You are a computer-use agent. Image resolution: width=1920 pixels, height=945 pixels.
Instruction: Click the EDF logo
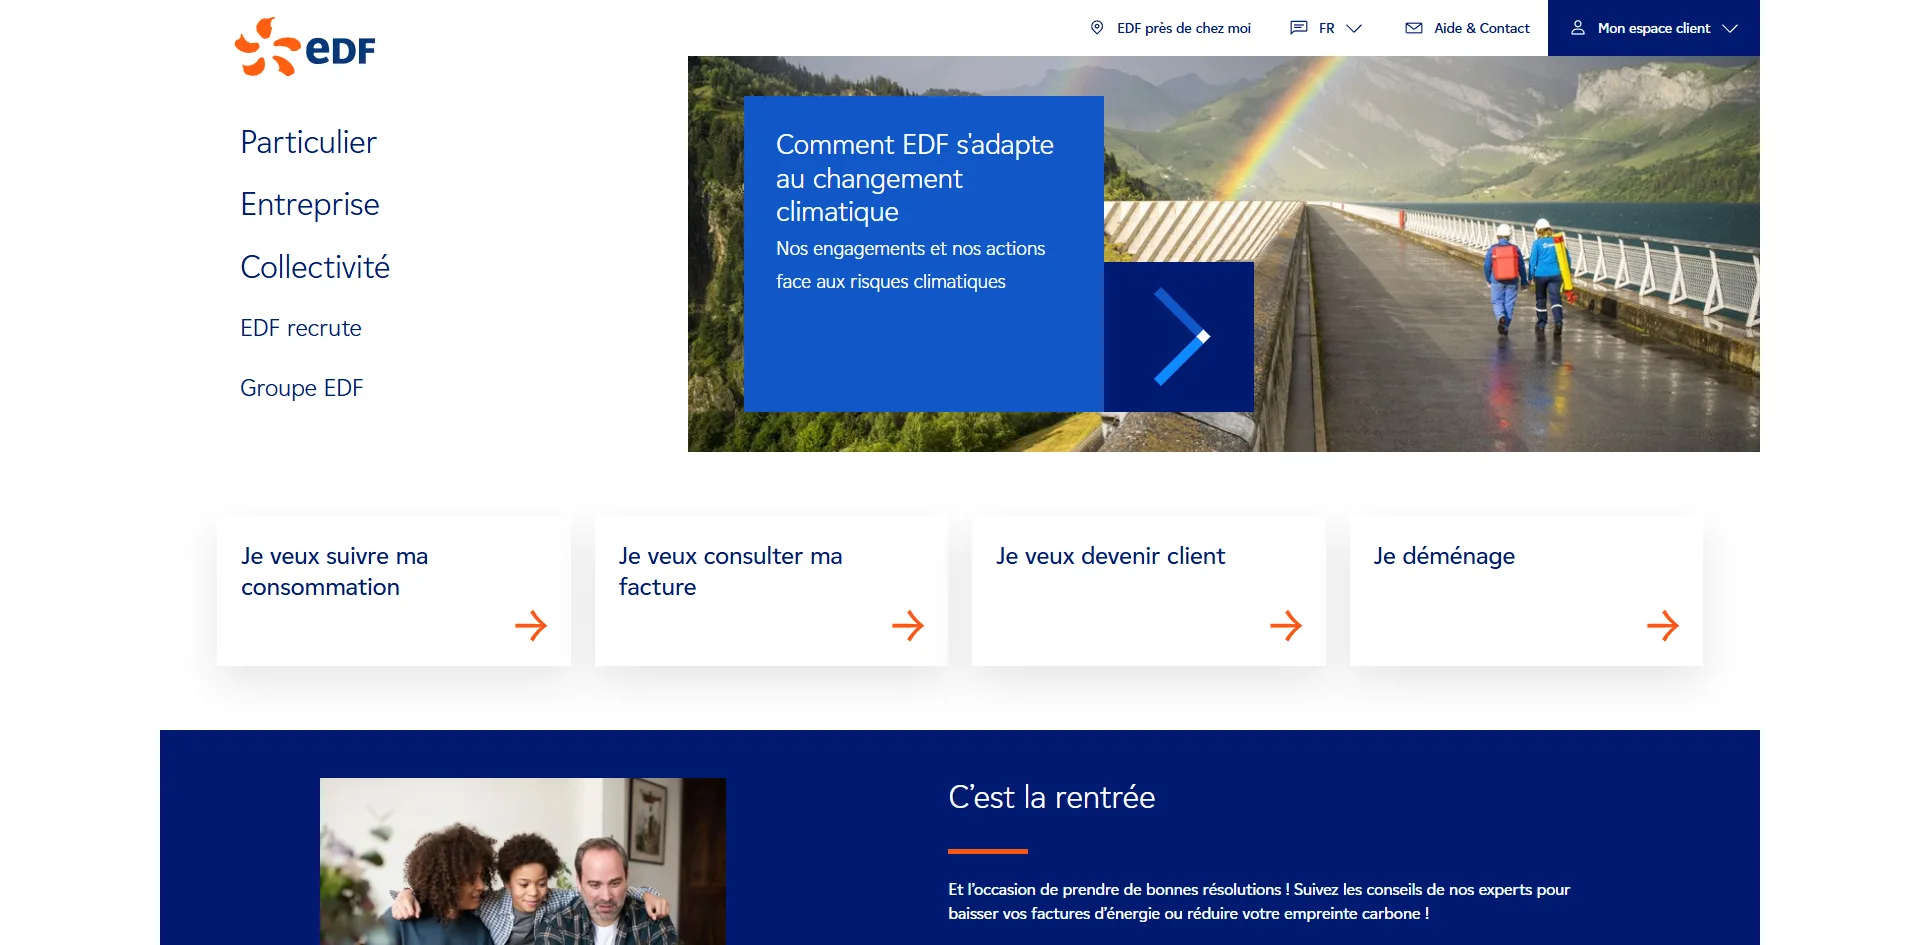305,47
